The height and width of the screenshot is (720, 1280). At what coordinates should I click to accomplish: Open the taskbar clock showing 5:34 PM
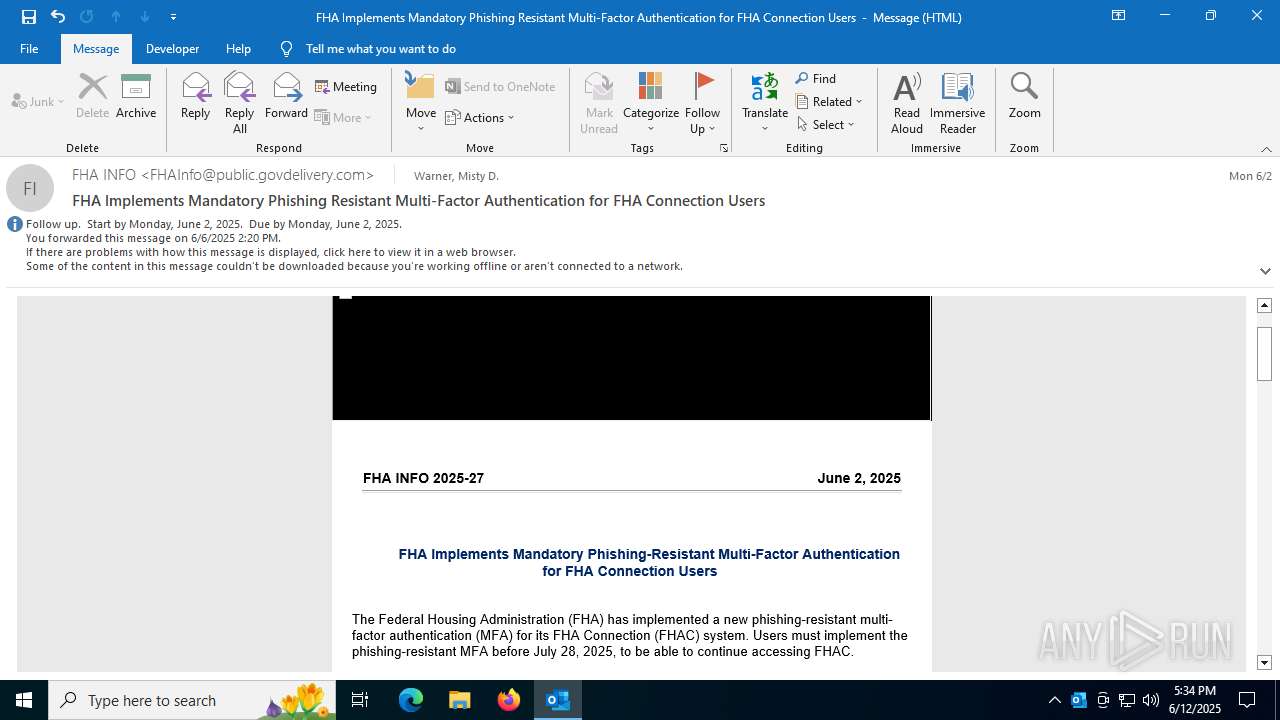click(1196, 700)
